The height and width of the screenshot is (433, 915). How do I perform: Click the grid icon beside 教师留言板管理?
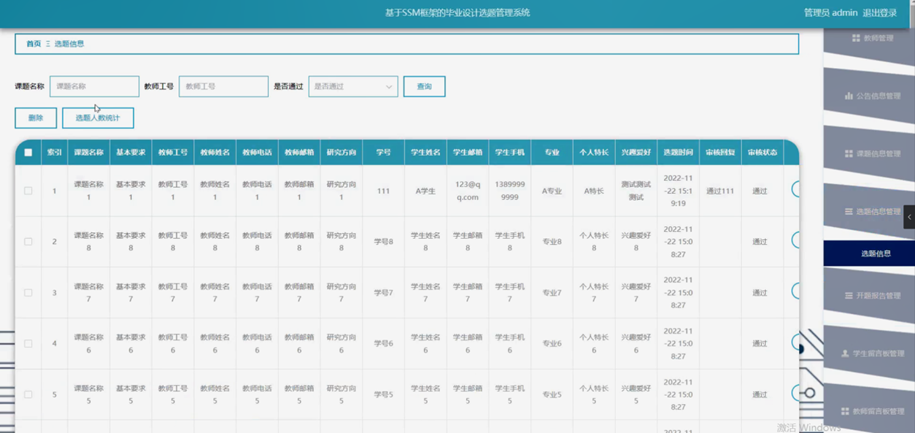(x=845, y=411)
